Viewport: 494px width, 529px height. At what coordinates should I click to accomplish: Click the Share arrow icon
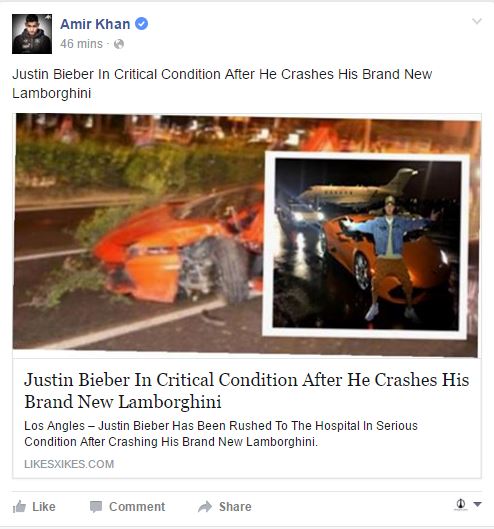[205, 506]
